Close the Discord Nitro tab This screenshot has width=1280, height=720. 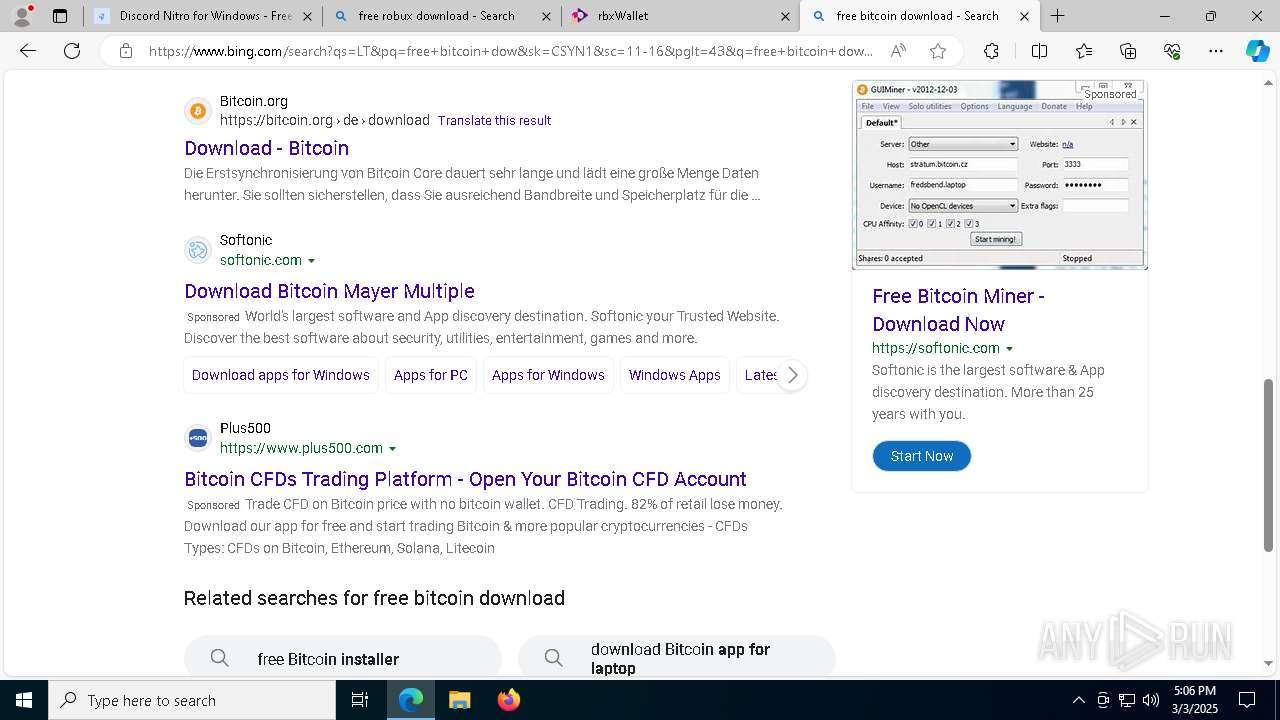tap(307, 16)
